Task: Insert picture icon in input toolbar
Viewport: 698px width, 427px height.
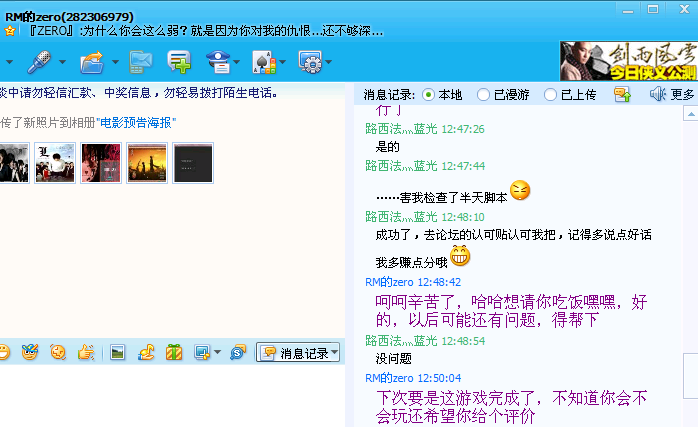Action: 118,352
